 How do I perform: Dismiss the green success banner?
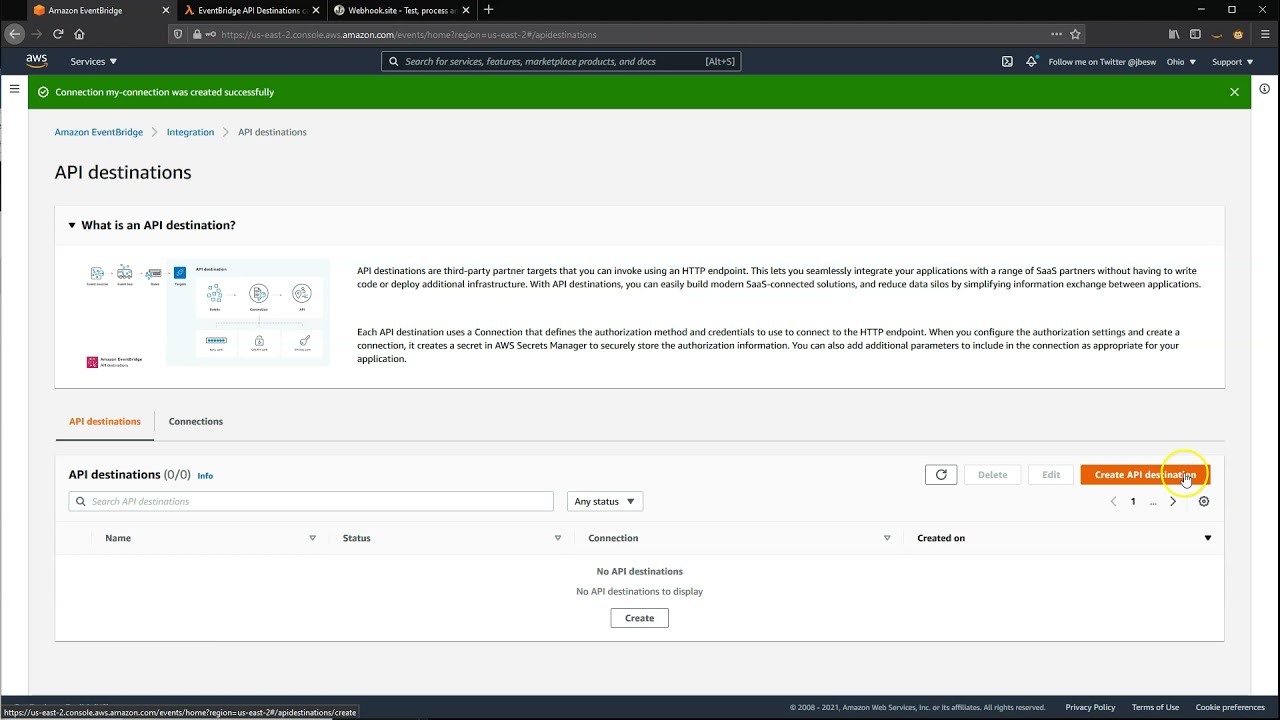pyautogui.click(x=1234, y=92)
